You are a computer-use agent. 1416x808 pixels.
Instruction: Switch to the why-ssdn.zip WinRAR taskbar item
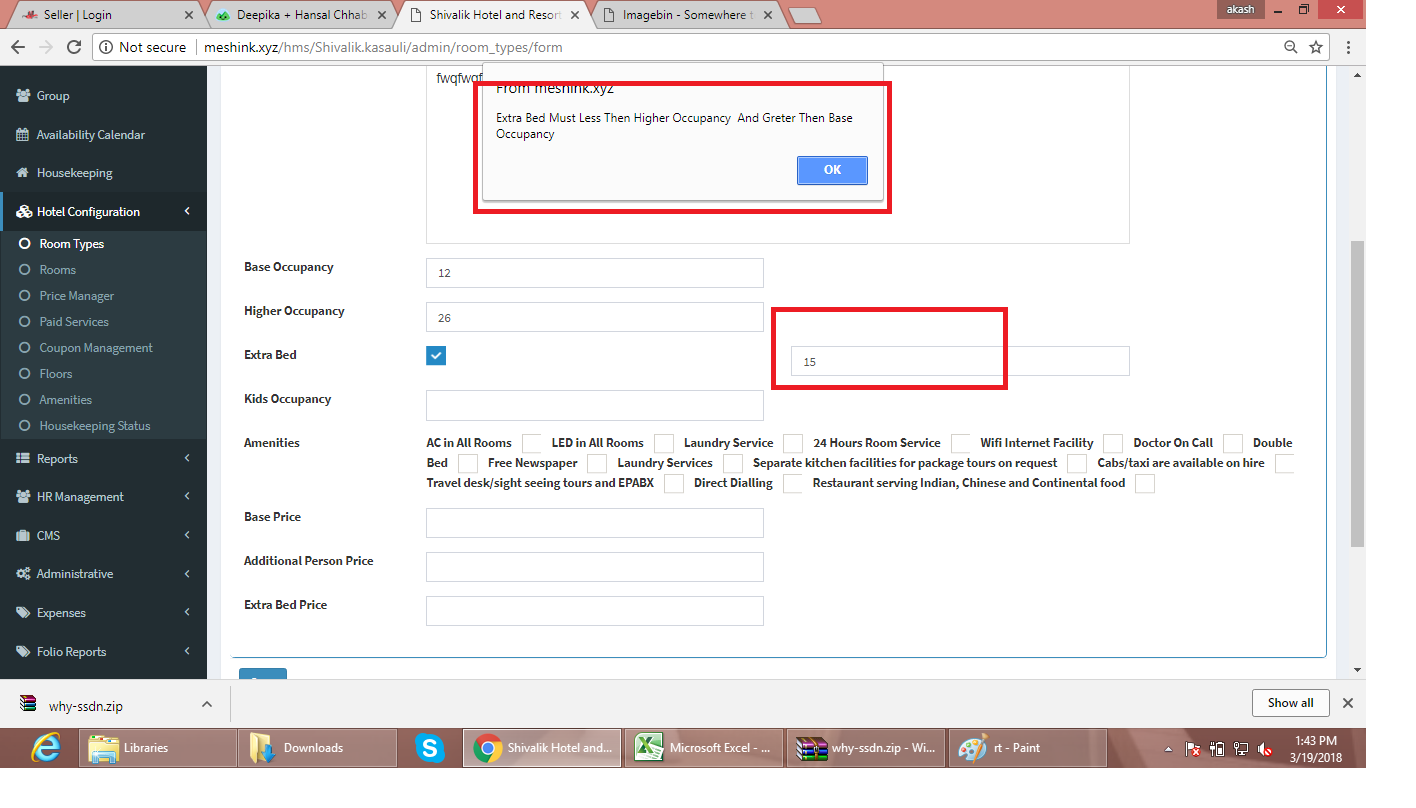coord(866,747)
